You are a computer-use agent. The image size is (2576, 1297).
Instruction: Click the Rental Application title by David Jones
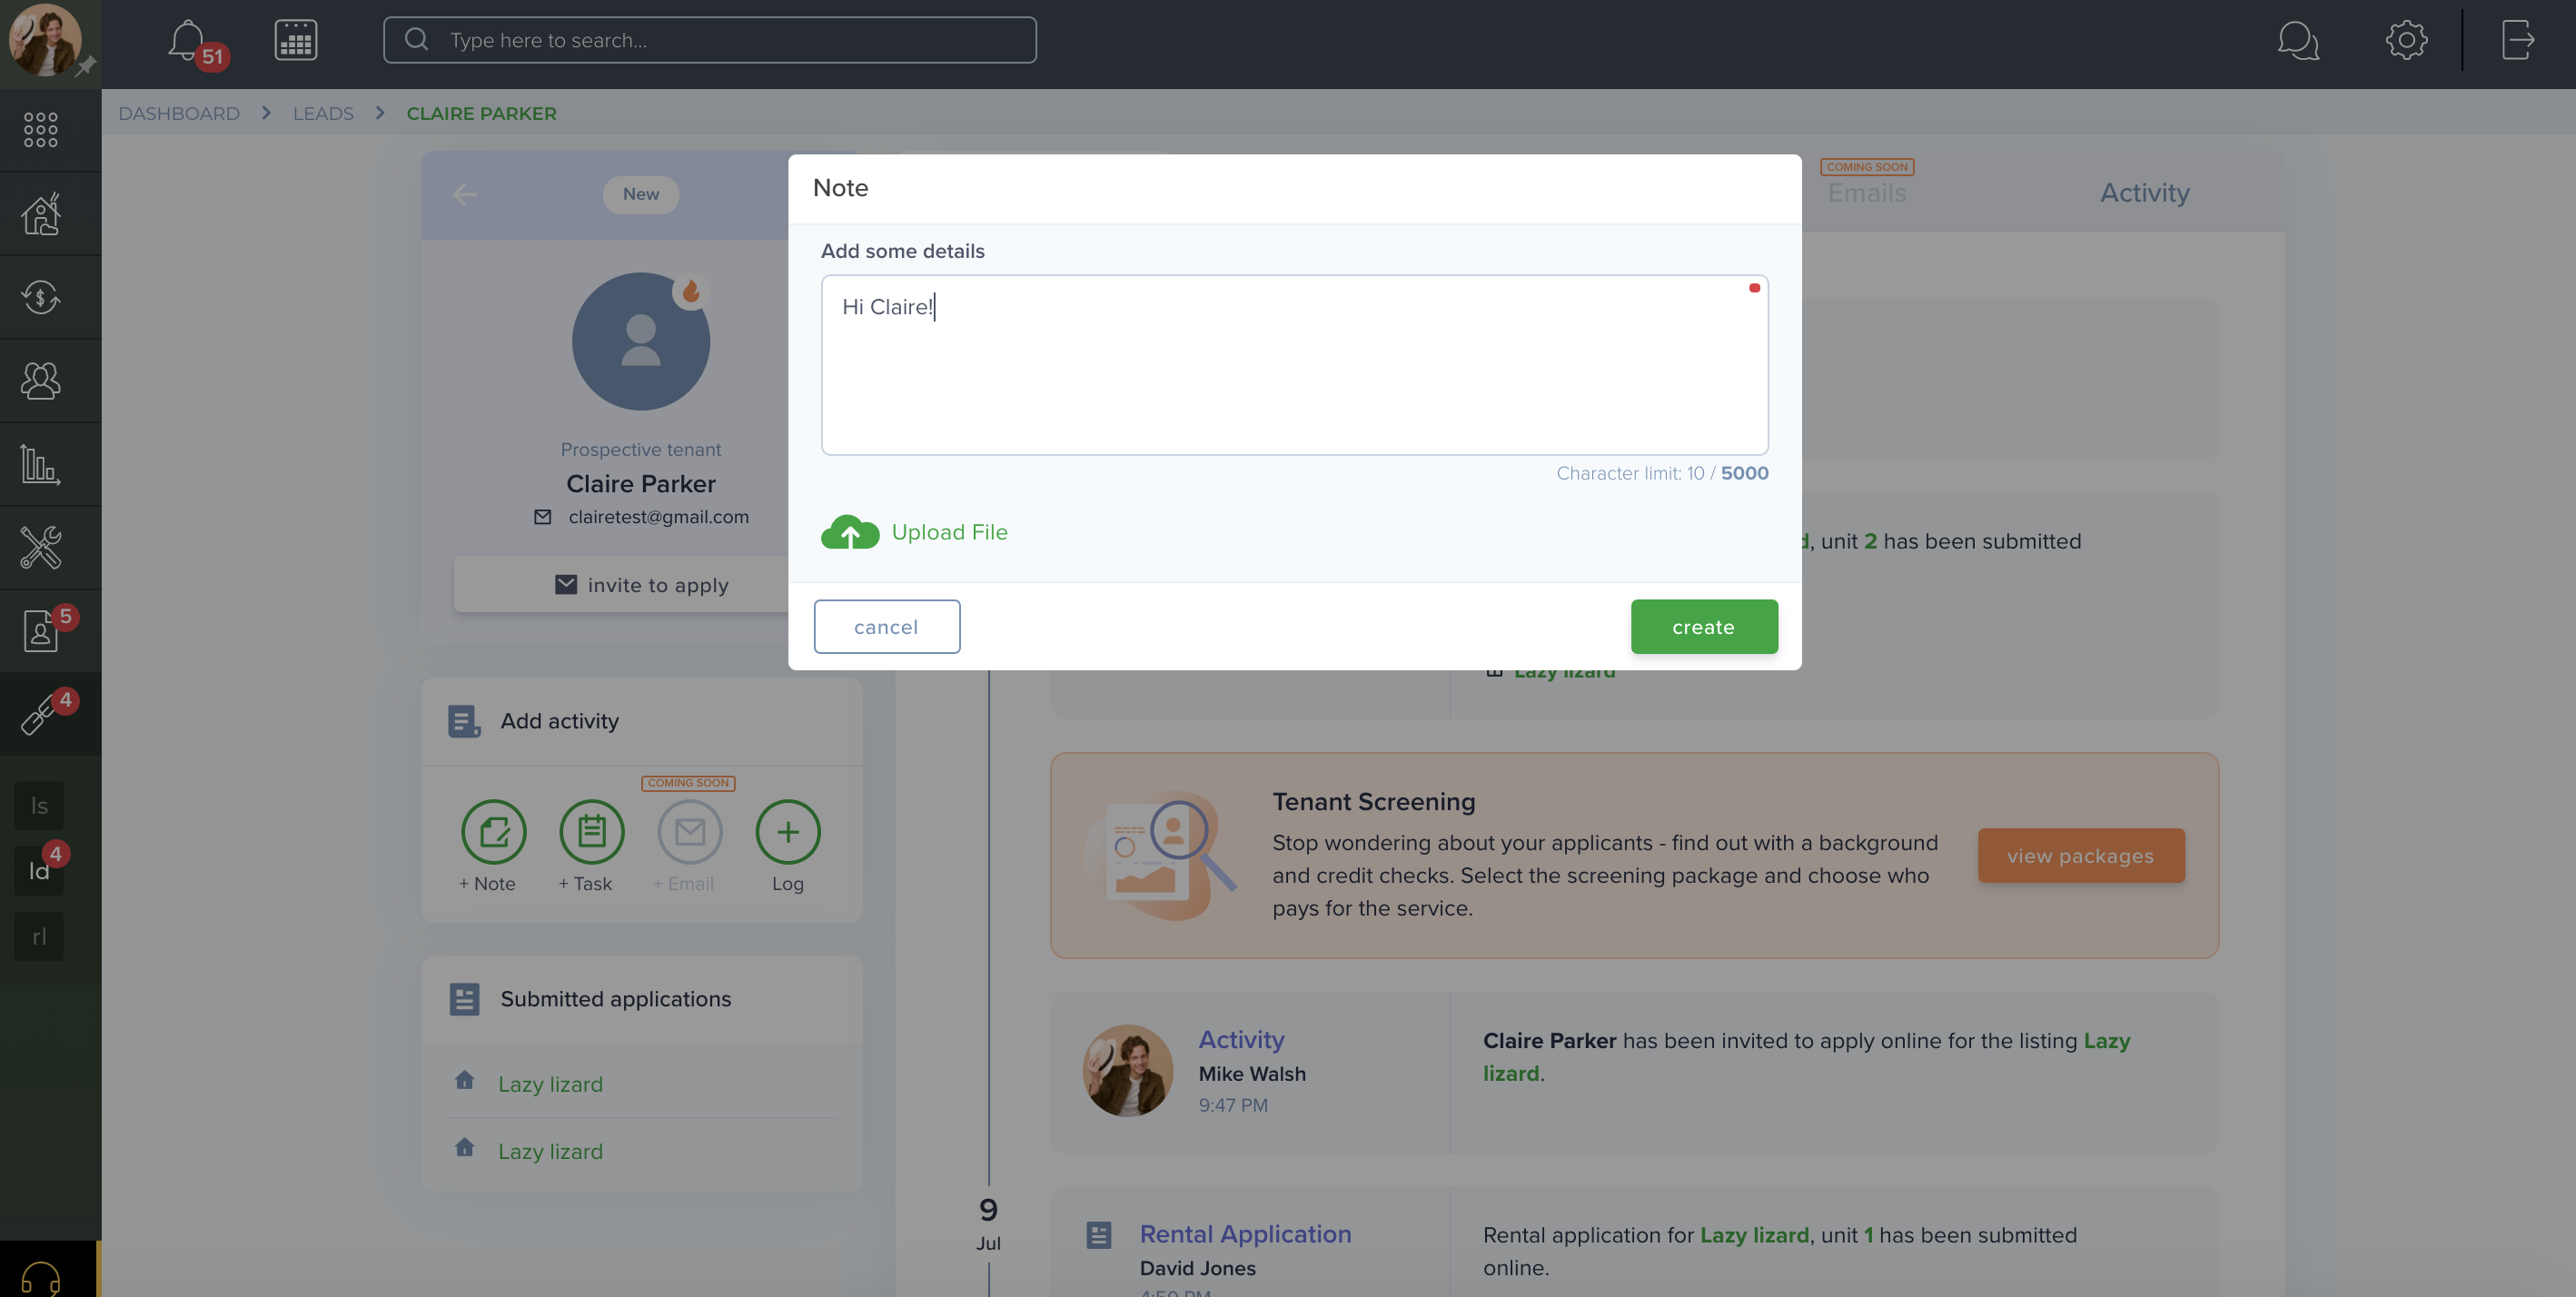[x=1245, y=1234]
